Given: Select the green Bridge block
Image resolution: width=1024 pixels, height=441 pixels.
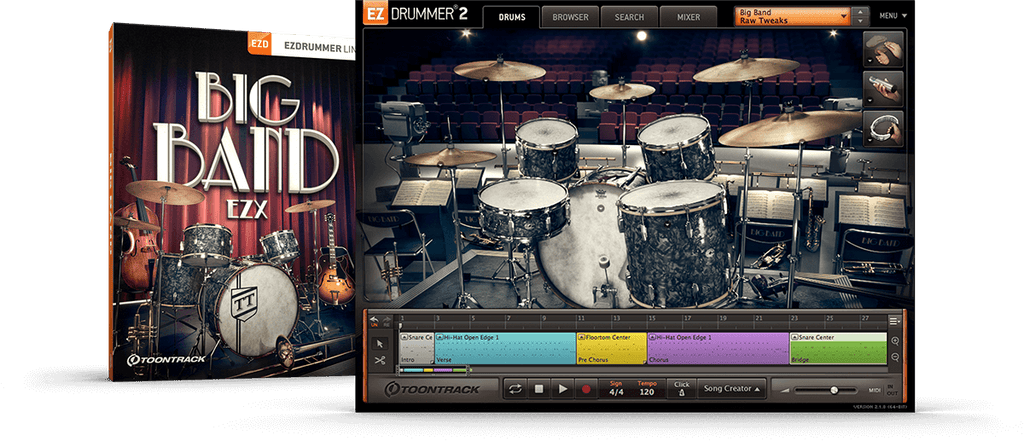Looking at the screenshot, I should [x=839, y=348].
